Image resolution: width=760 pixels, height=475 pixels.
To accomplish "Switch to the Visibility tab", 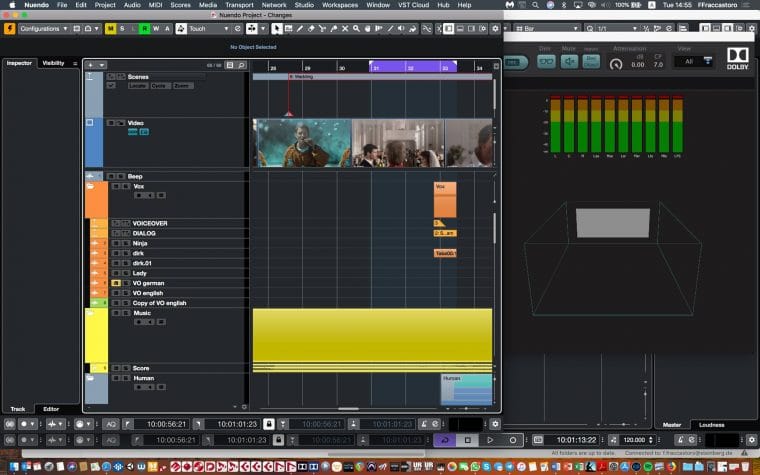I will coord(55,63).
